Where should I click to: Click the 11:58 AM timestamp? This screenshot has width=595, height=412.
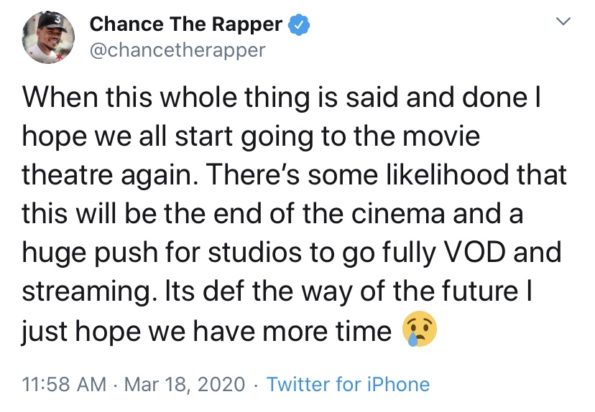(x=65, y=384)
